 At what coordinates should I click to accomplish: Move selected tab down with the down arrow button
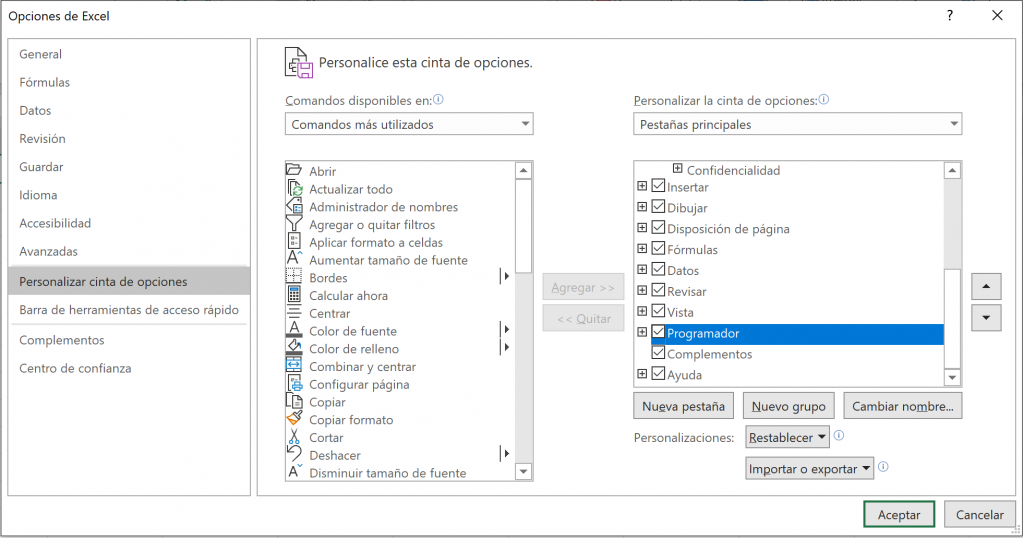click(x=986, y=318)
